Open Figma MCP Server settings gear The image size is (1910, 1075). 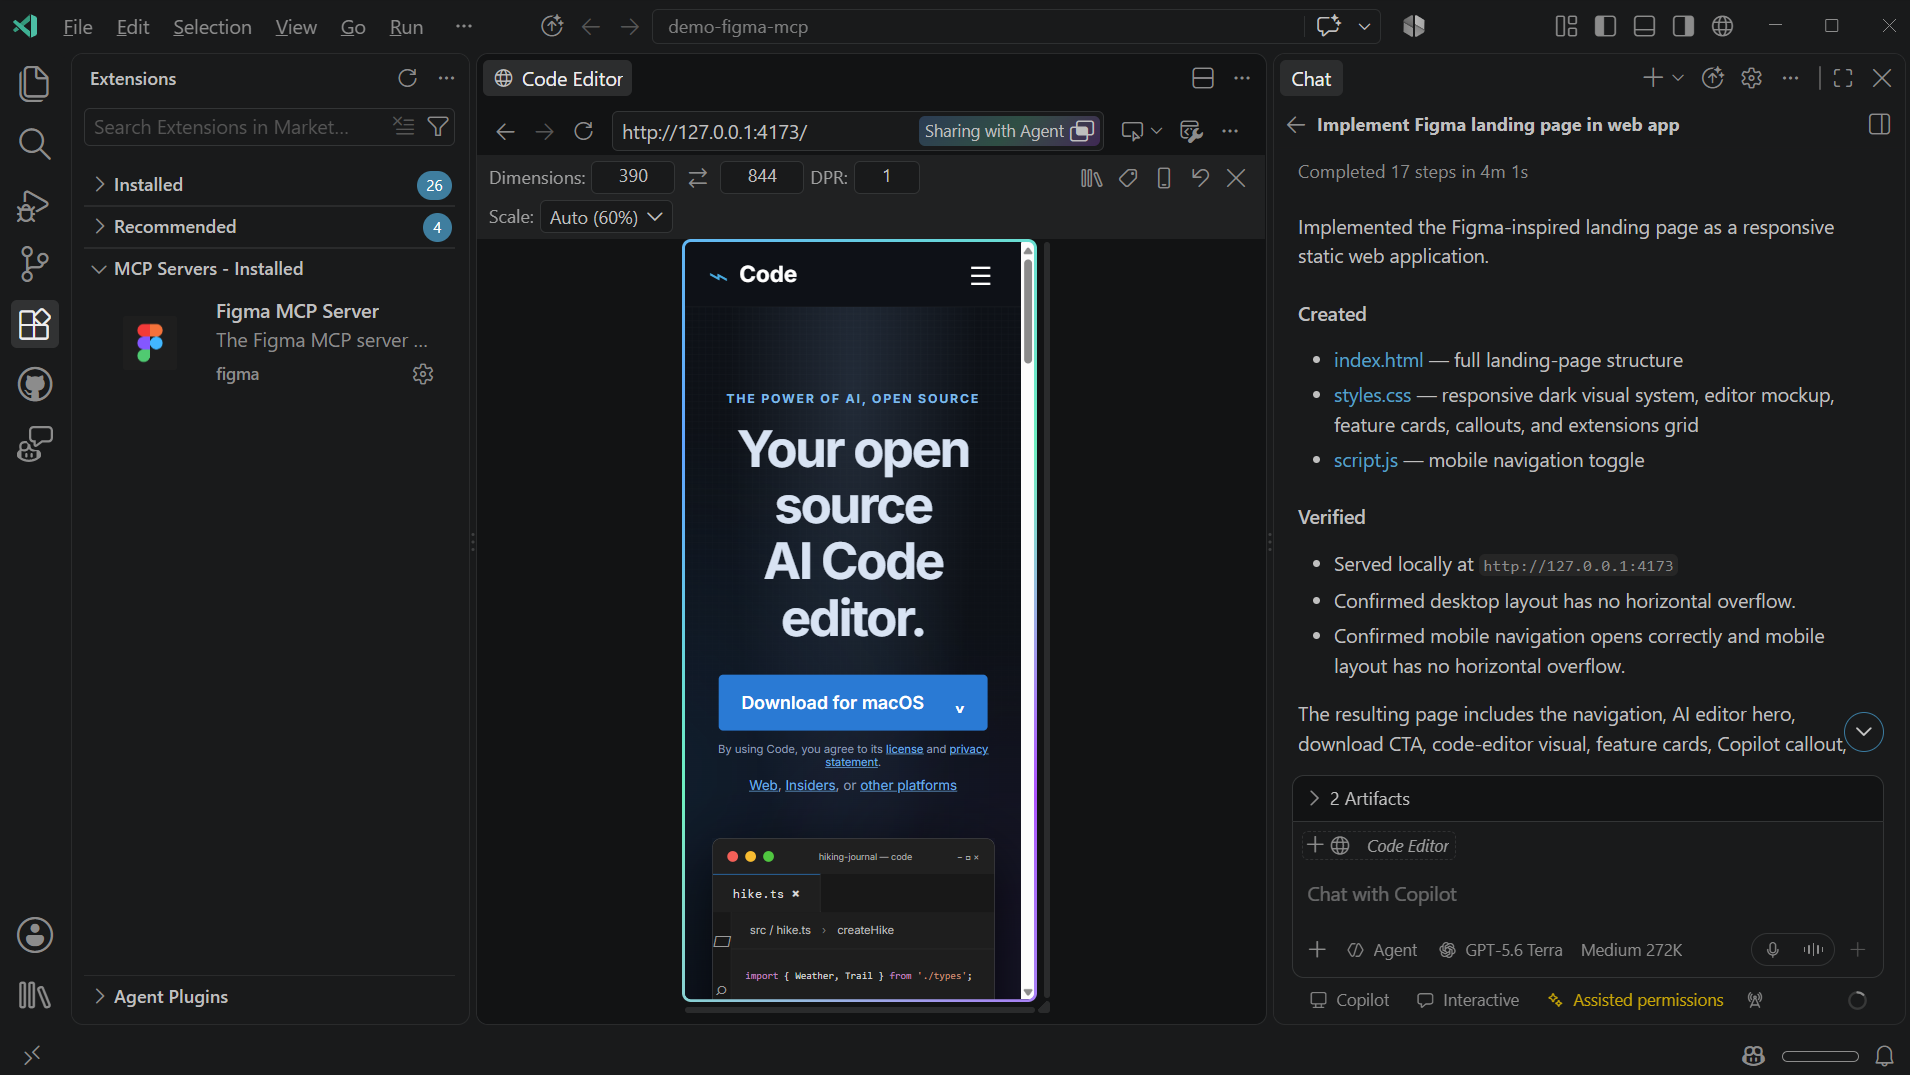[x=423, y=374]
